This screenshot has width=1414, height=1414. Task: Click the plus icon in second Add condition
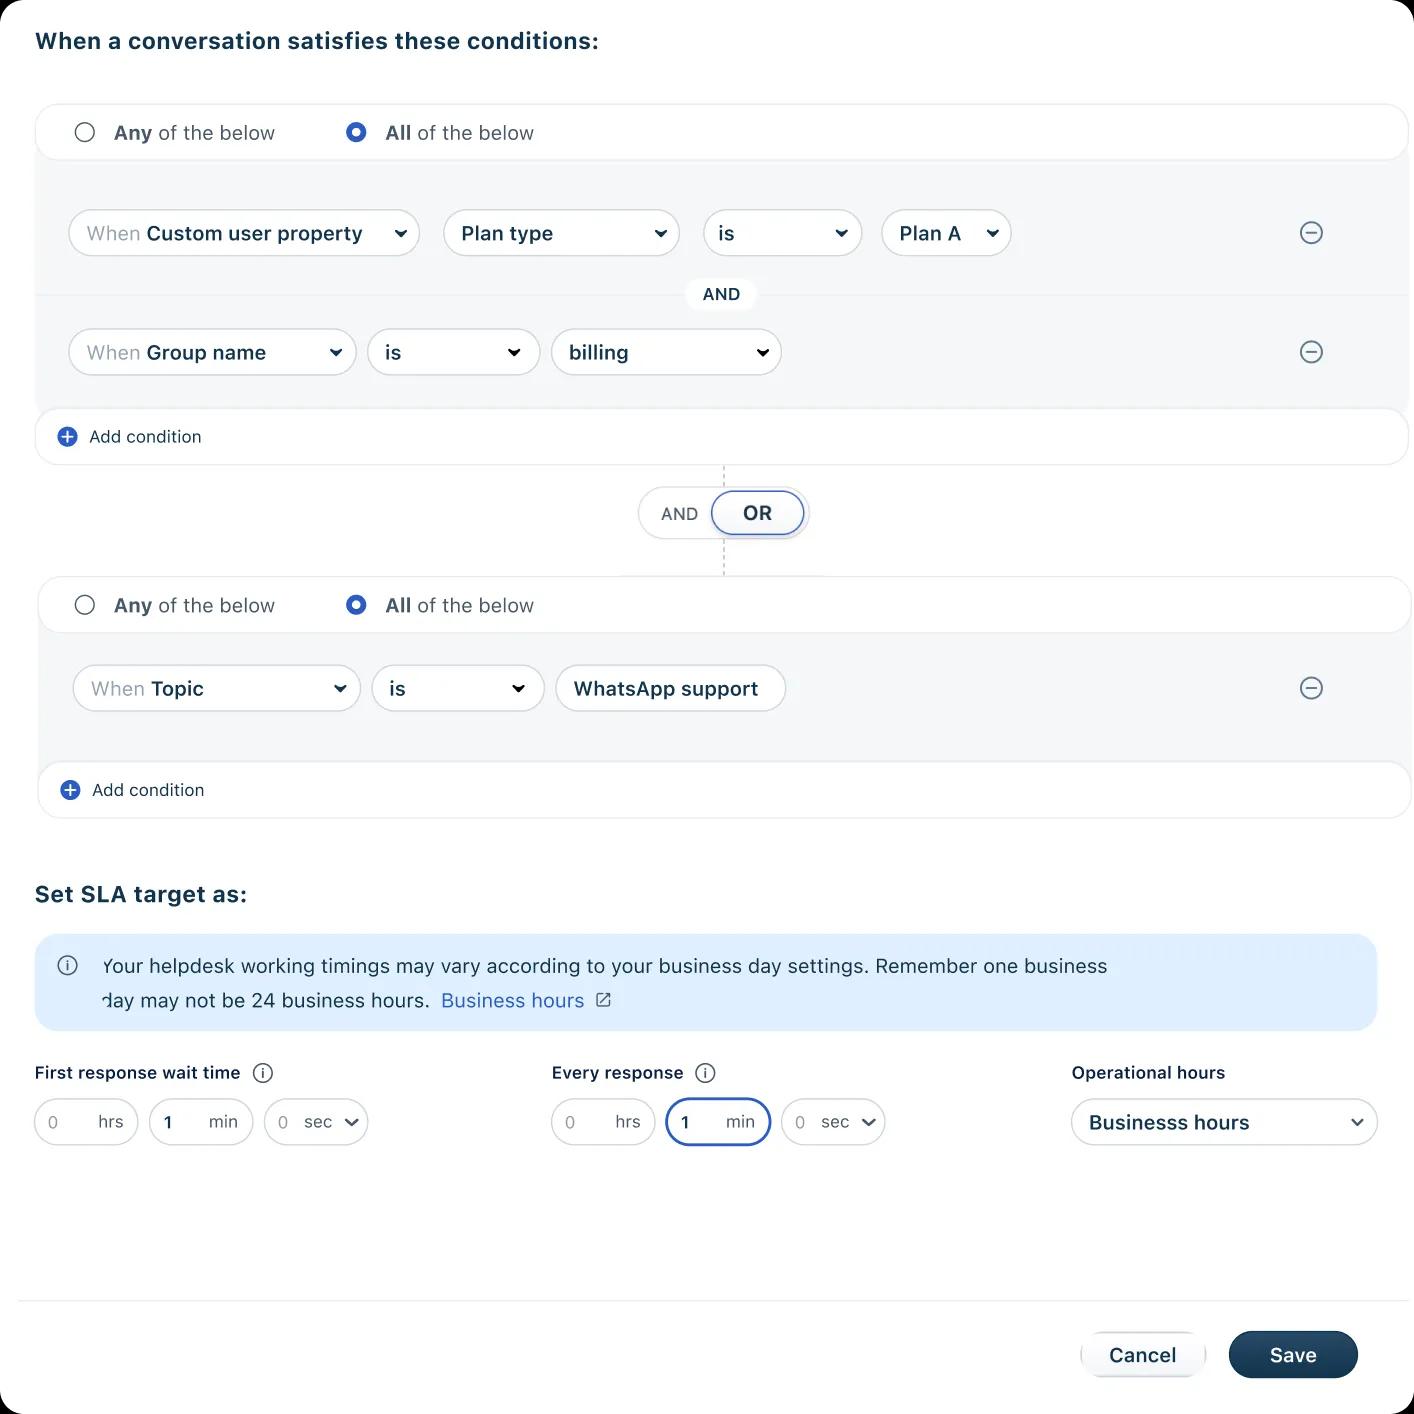(70, 790)
